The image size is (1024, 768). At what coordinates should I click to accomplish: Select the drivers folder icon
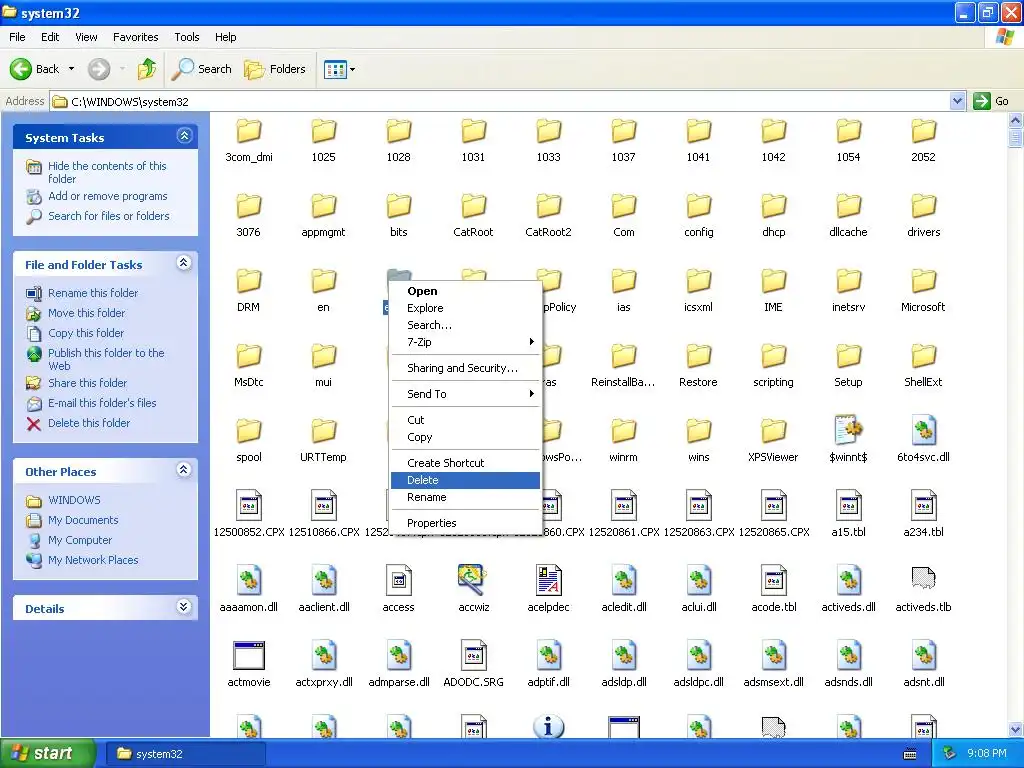(923, 206)
